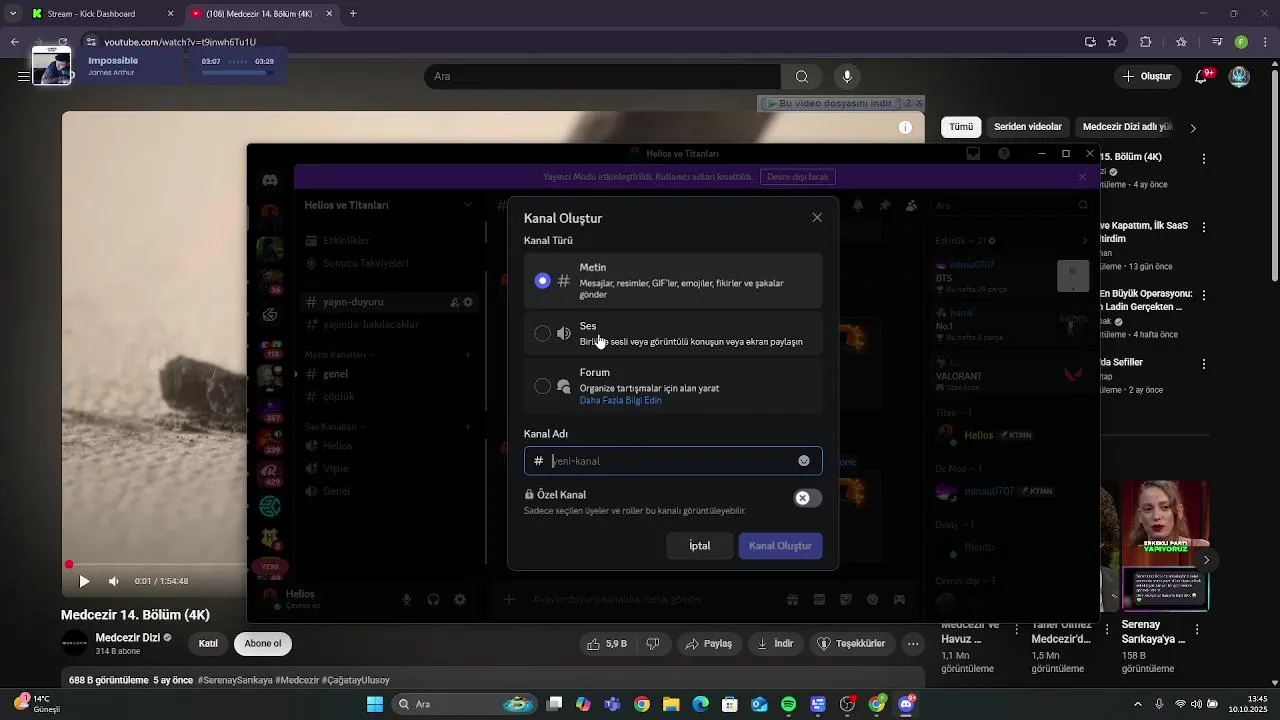
Task: Play the YouTube video
Action: [x=84, y=581]
